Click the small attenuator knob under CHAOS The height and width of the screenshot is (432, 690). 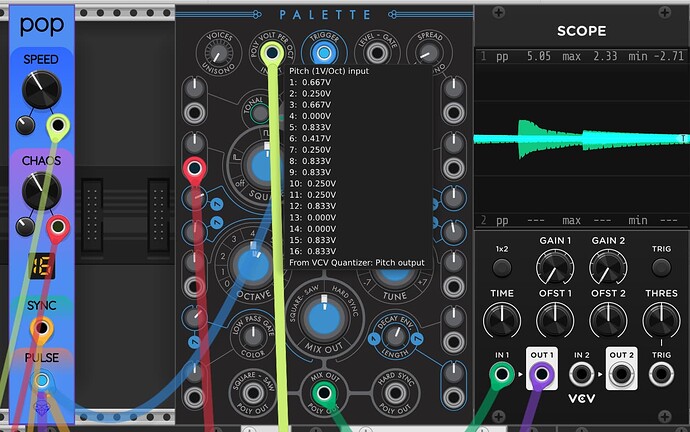pyautogui.click(x=25, y=227)
